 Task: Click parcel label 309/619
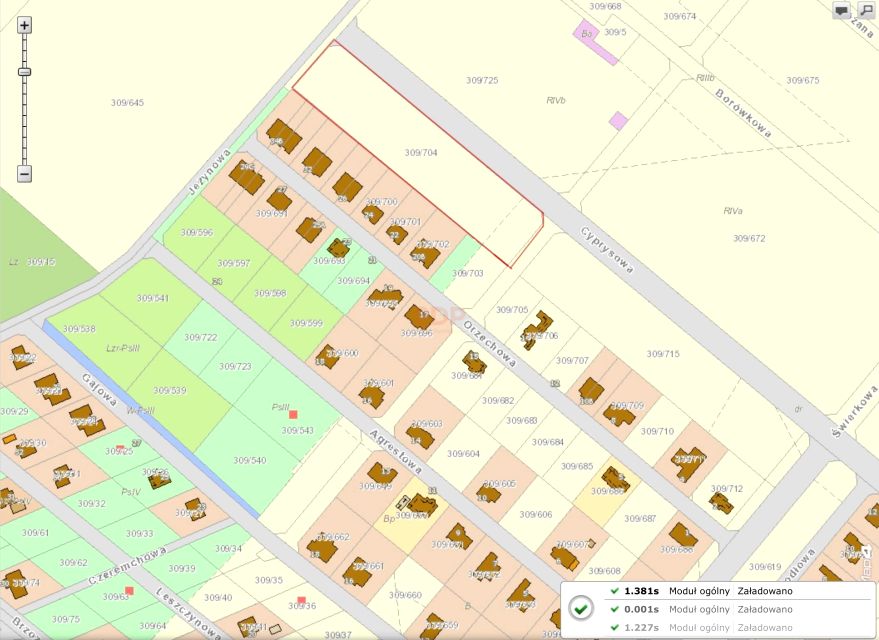point(765,567)
